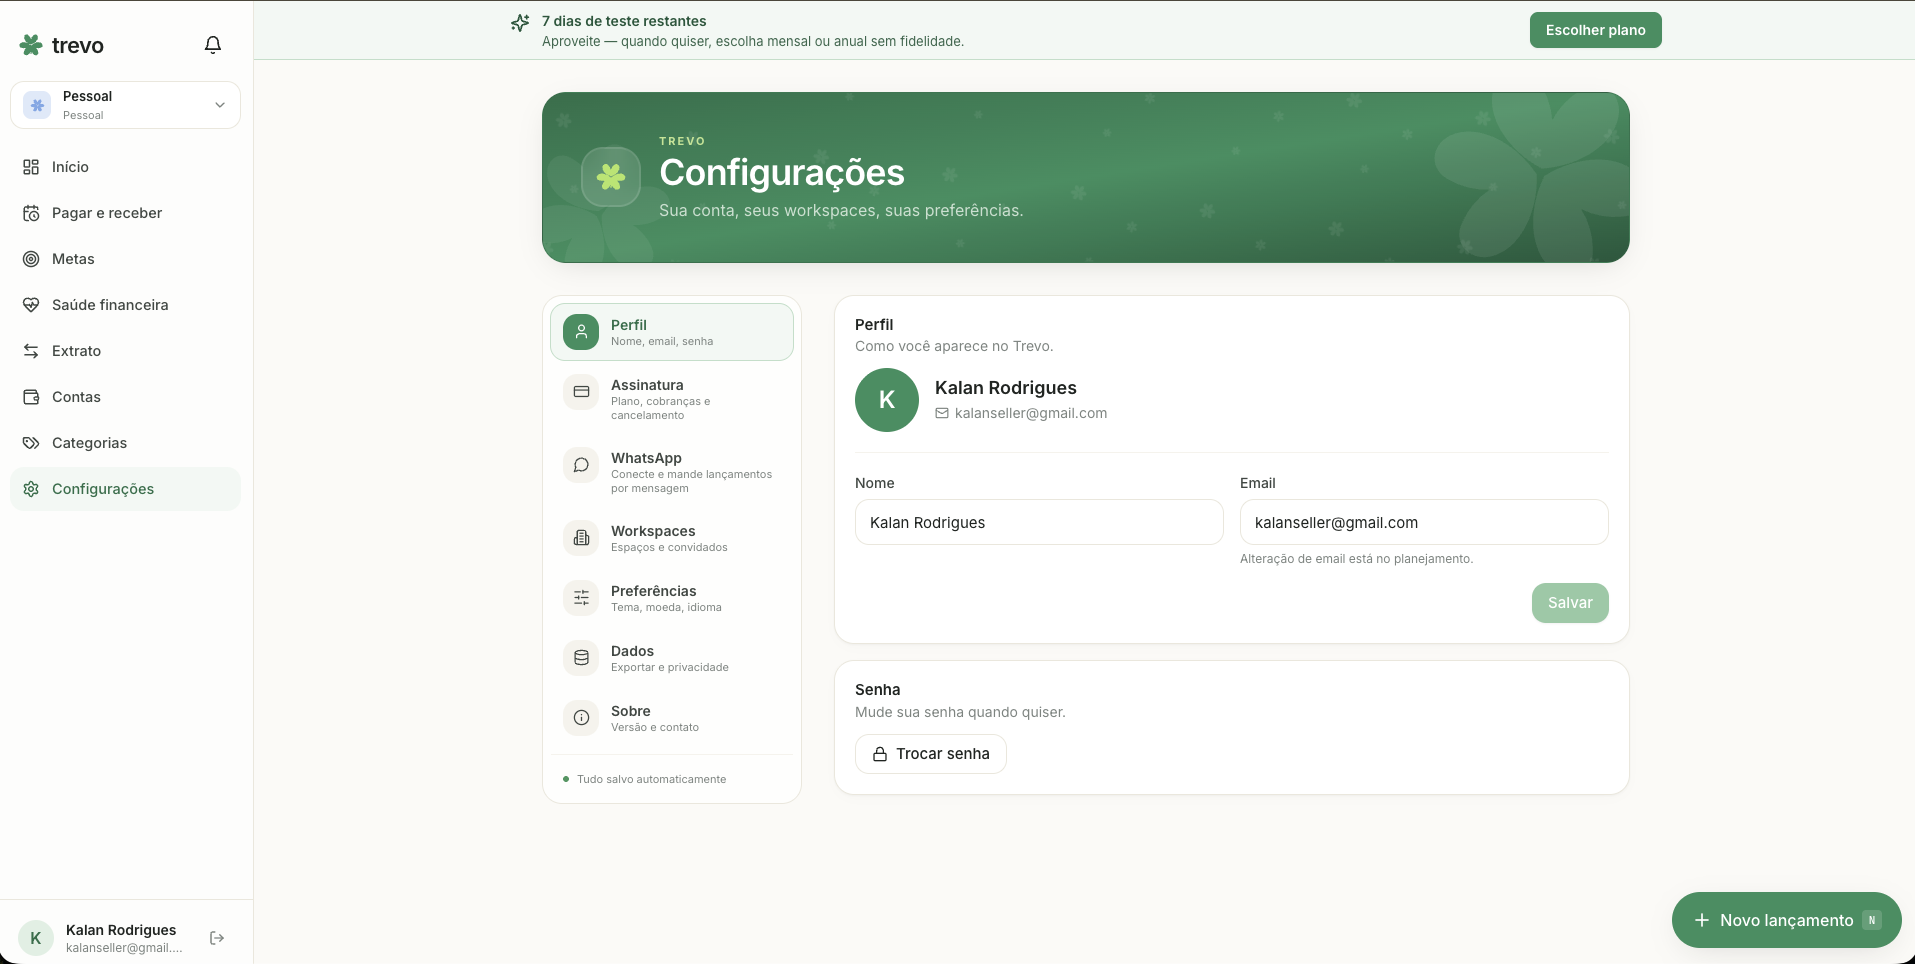The width and height of the screenshot is (1915, 964).
Task: Click 'Tudo salvo automaticamente' status text
Action: pyautogui.click(x=652, y=779)
